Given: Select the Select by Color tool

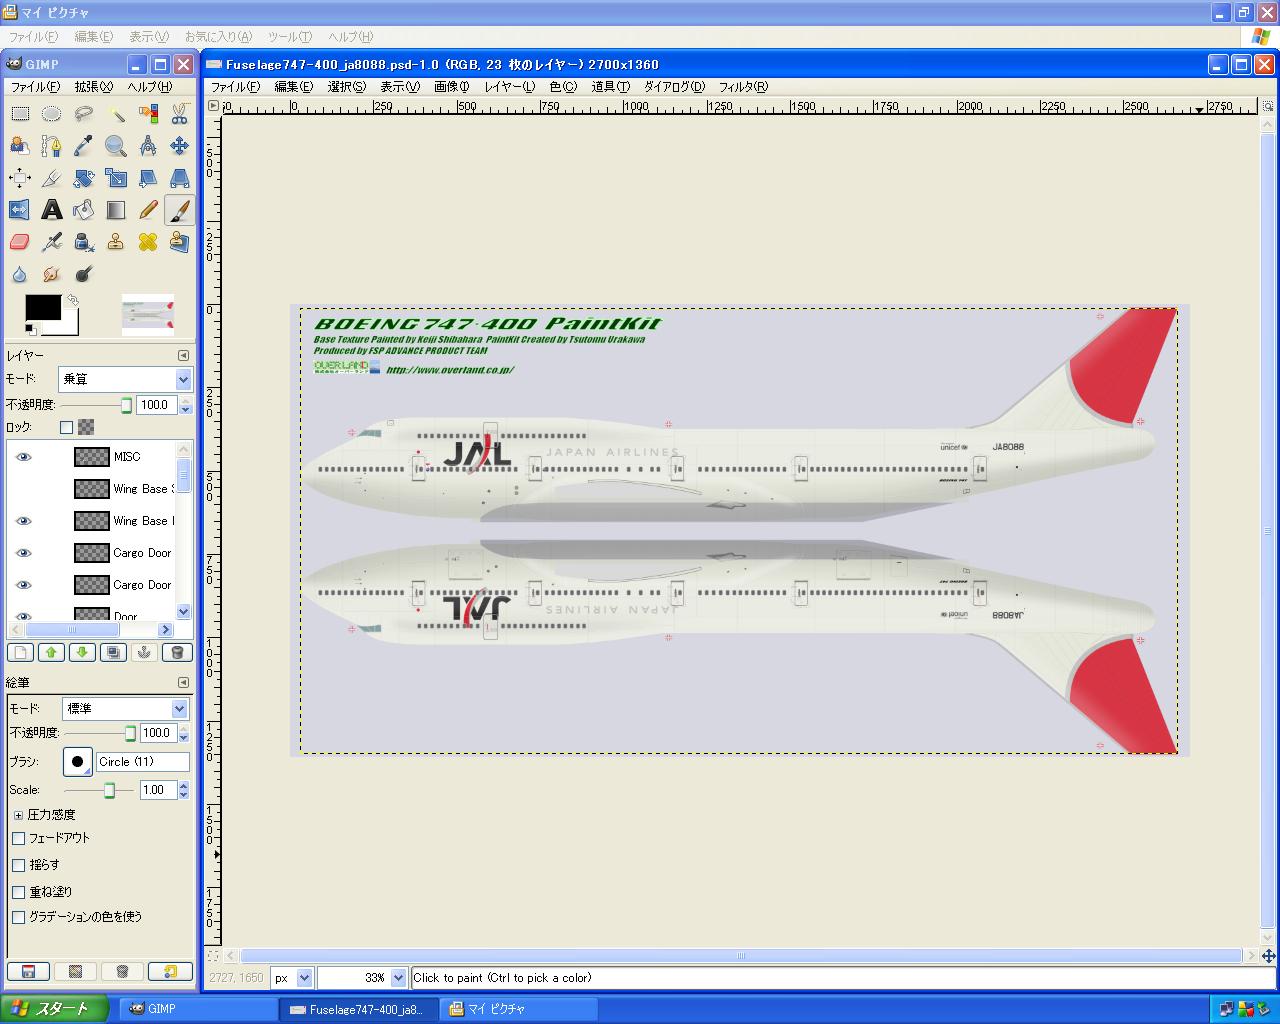Looking at the screenshot, I should pyautogui.click(x=147, y=114).
